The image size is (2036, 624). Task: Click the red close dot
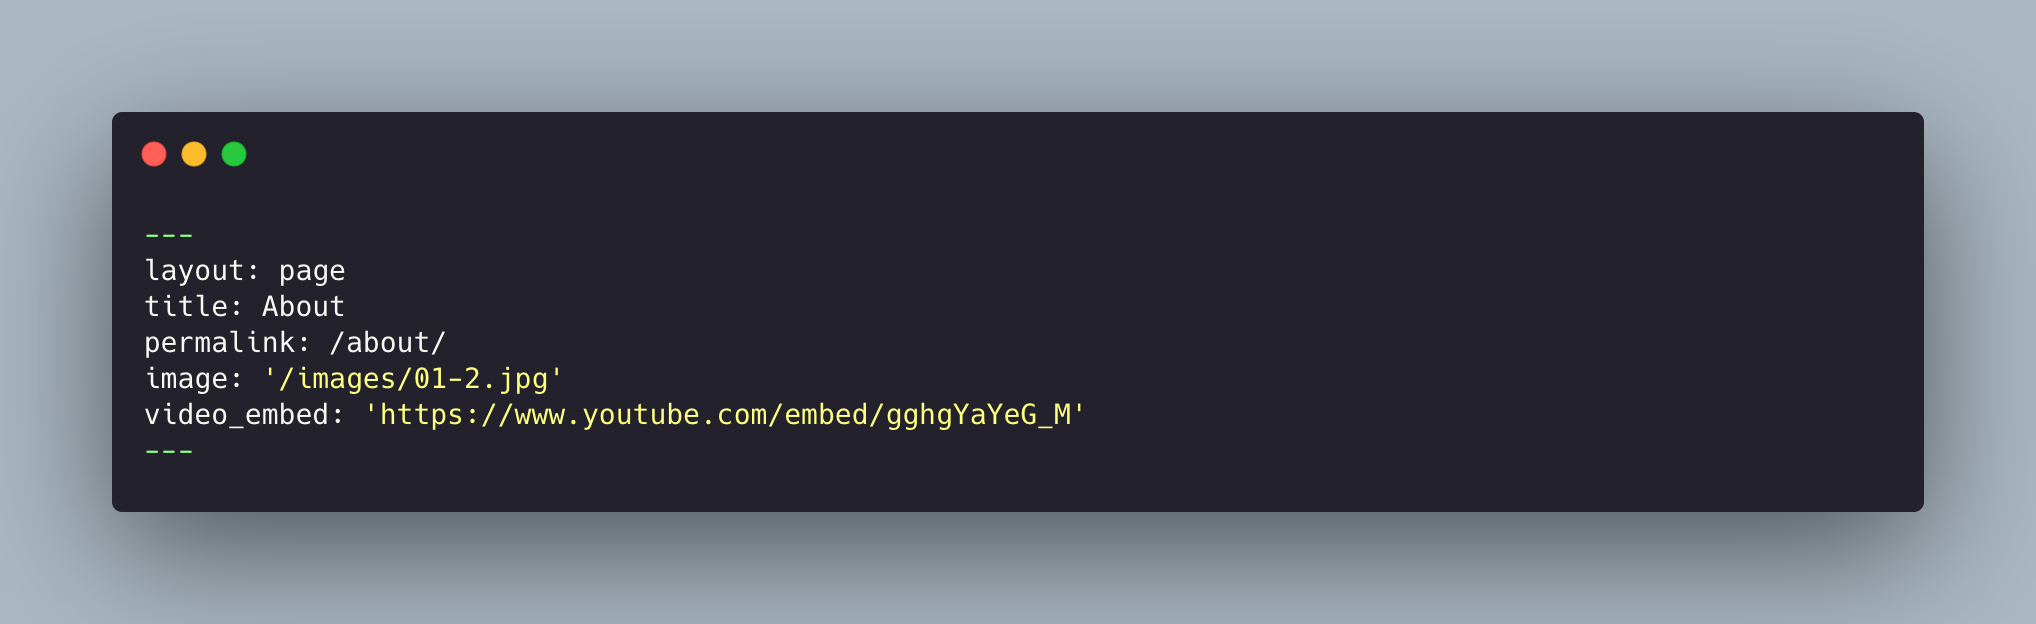[x=154, y=154]
